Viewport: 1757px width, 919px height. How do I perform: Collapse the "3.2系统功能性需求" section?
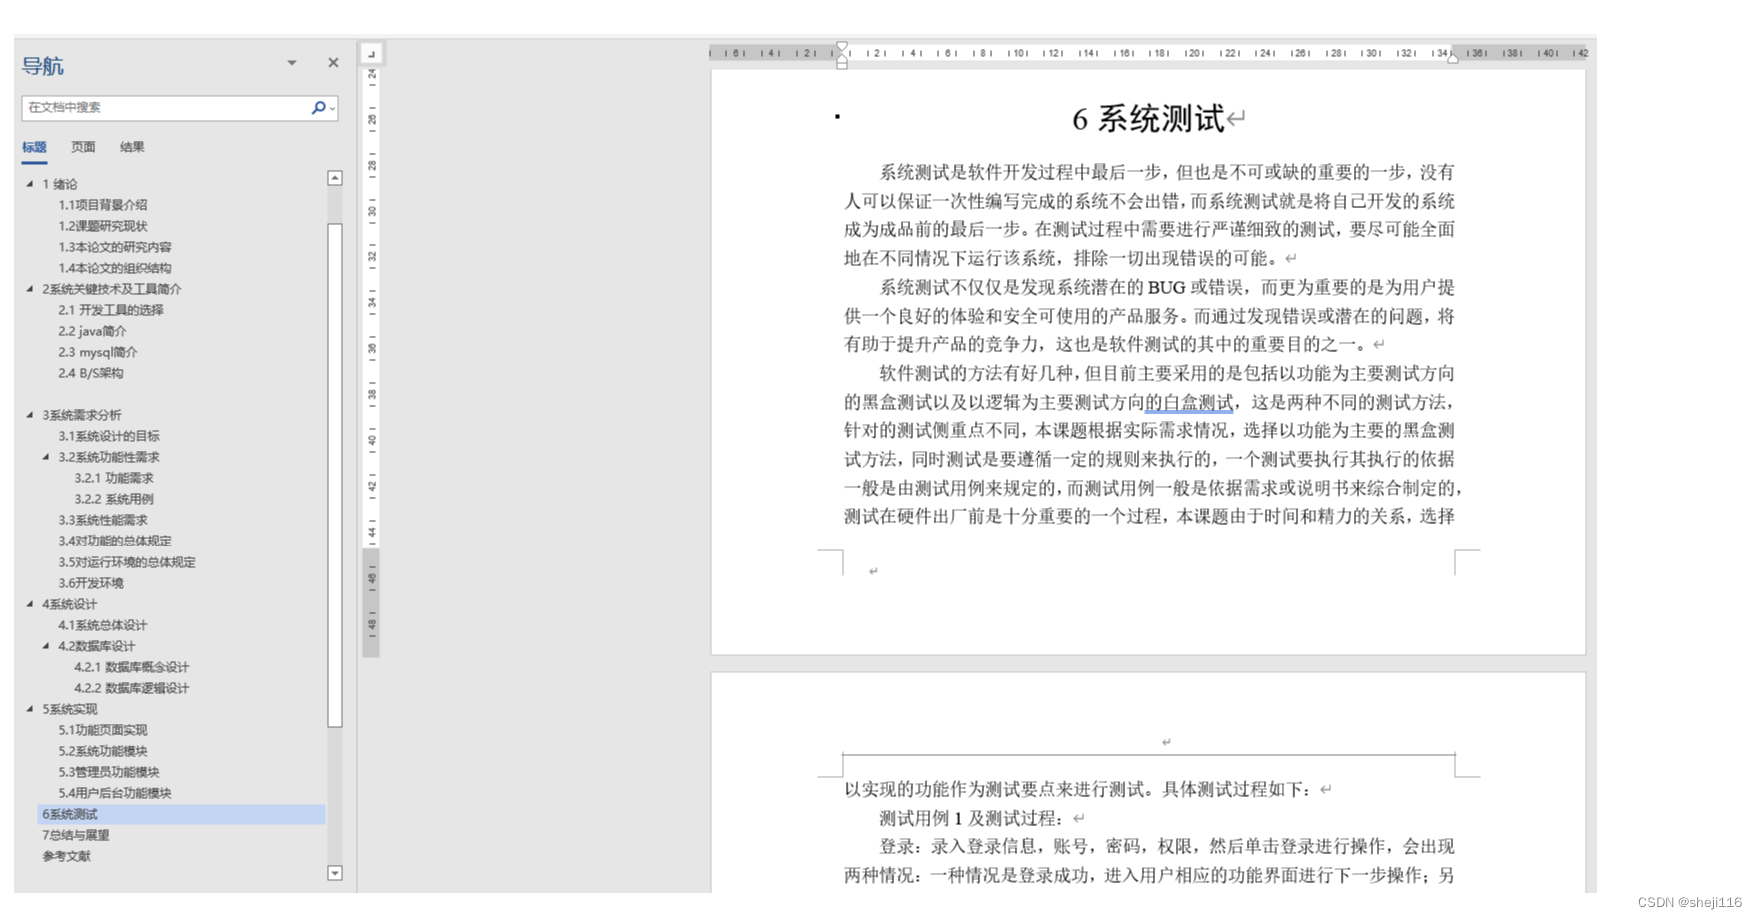(x=45, y=457)
